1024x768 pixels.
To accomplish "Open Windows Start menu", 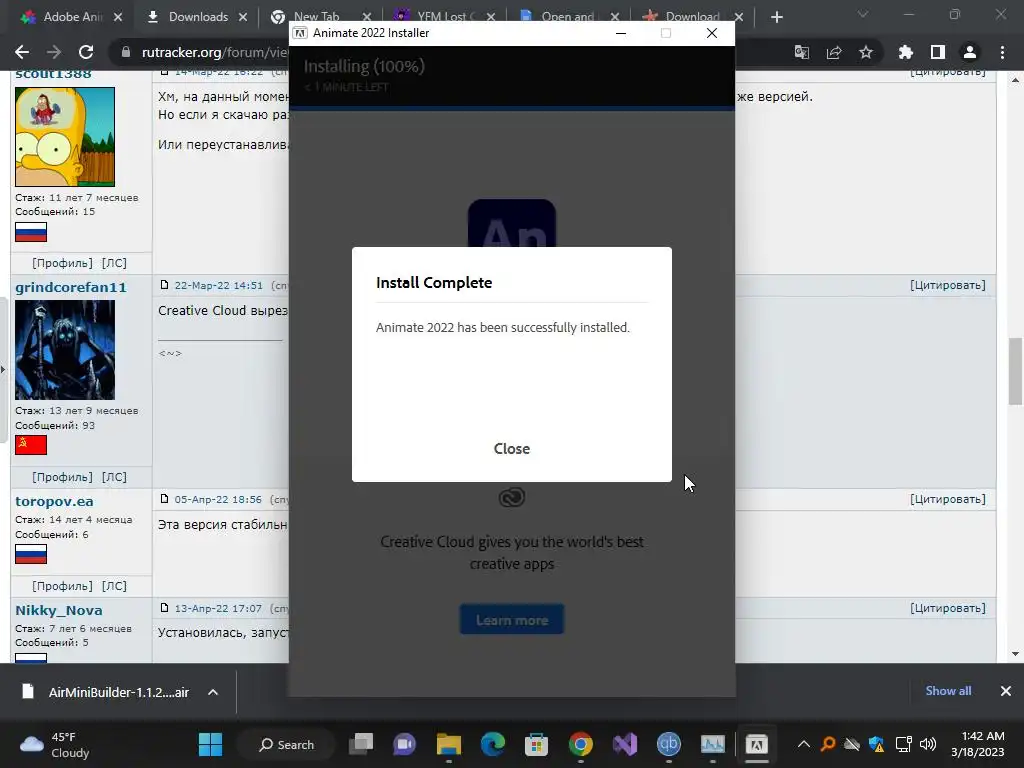I will [210, 744].
